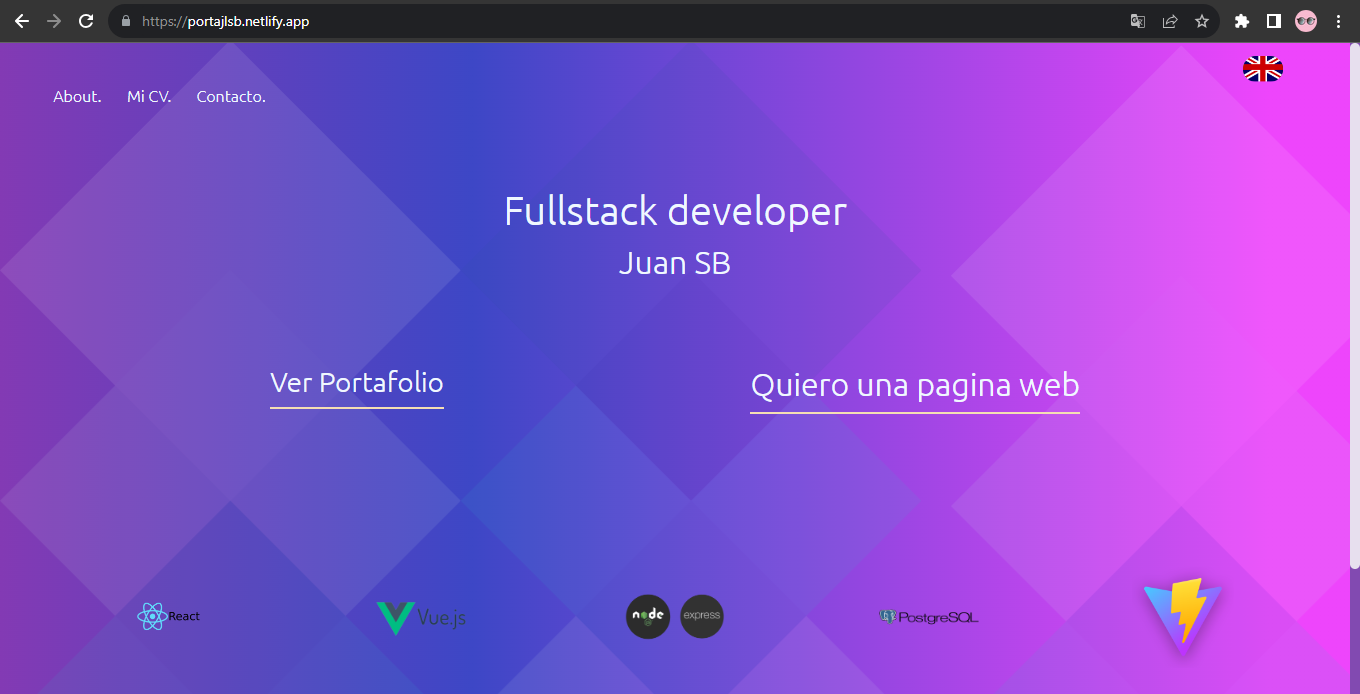Open the About. nav item
Viewport: 1360px width, 694px height.
point(77,97)
